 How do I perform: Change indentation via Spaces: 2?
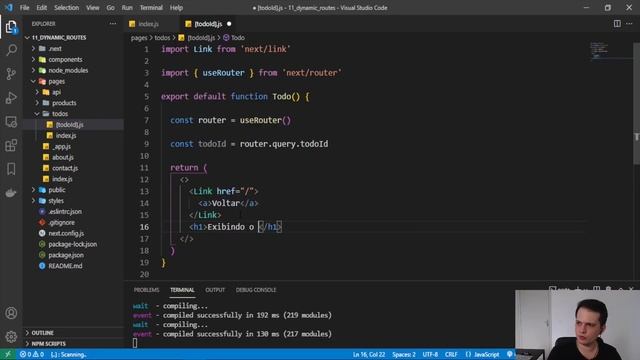[x=404, y=354]
